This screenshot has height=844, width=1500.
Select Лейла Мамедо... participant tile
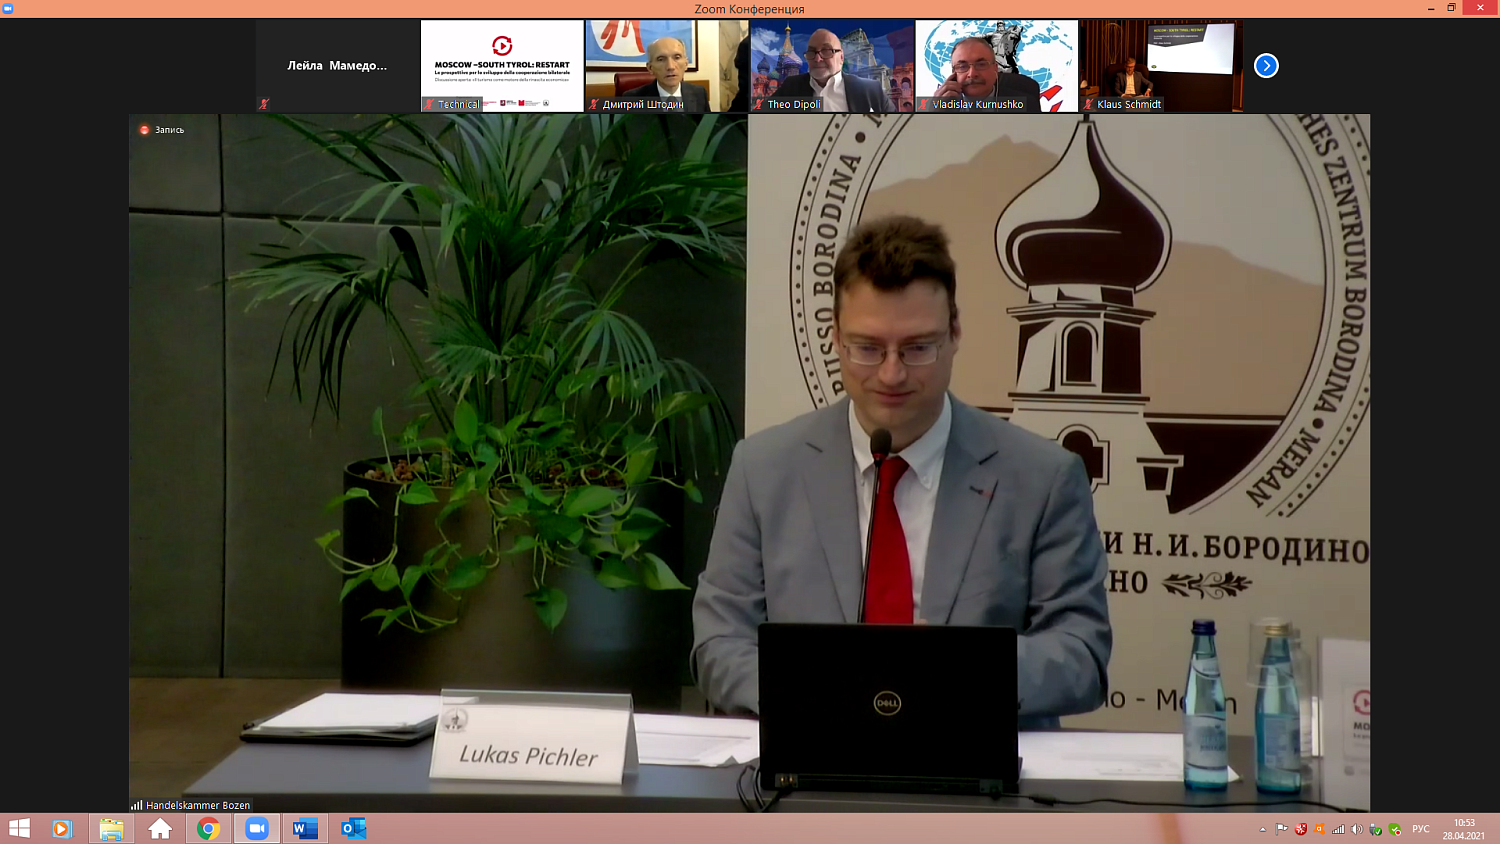point(337,66)
